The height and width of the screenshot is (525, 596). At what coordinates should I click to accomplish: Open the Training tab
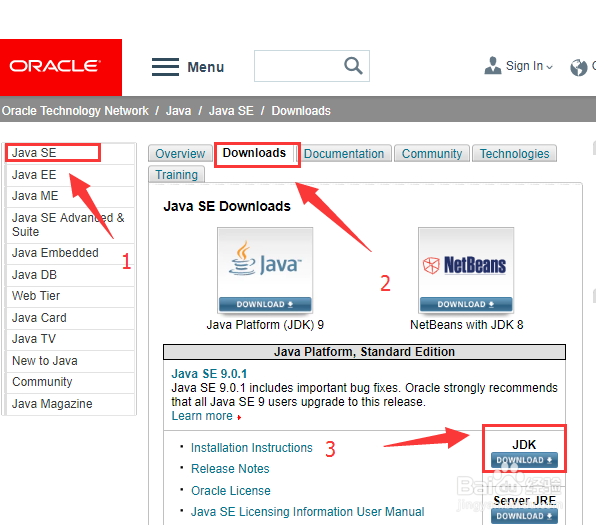(176, 174)
